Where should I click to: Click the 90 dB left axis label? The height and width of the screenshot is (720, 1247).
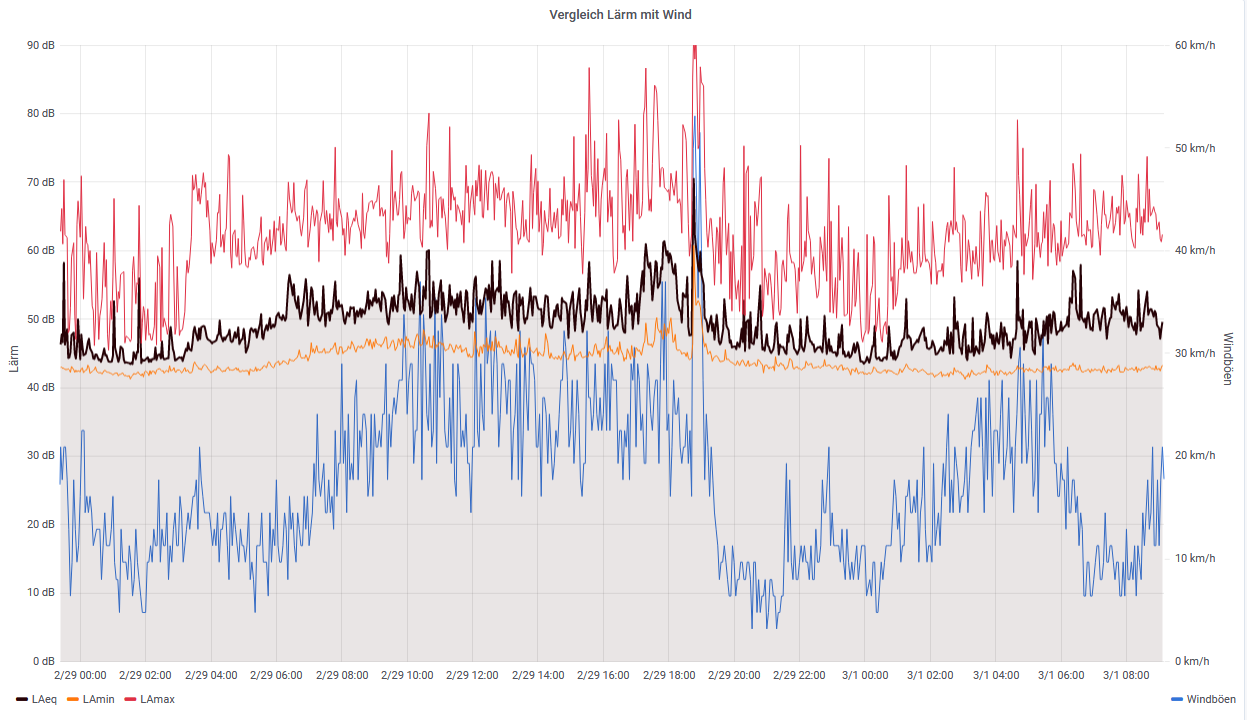[x=41, y=45]
